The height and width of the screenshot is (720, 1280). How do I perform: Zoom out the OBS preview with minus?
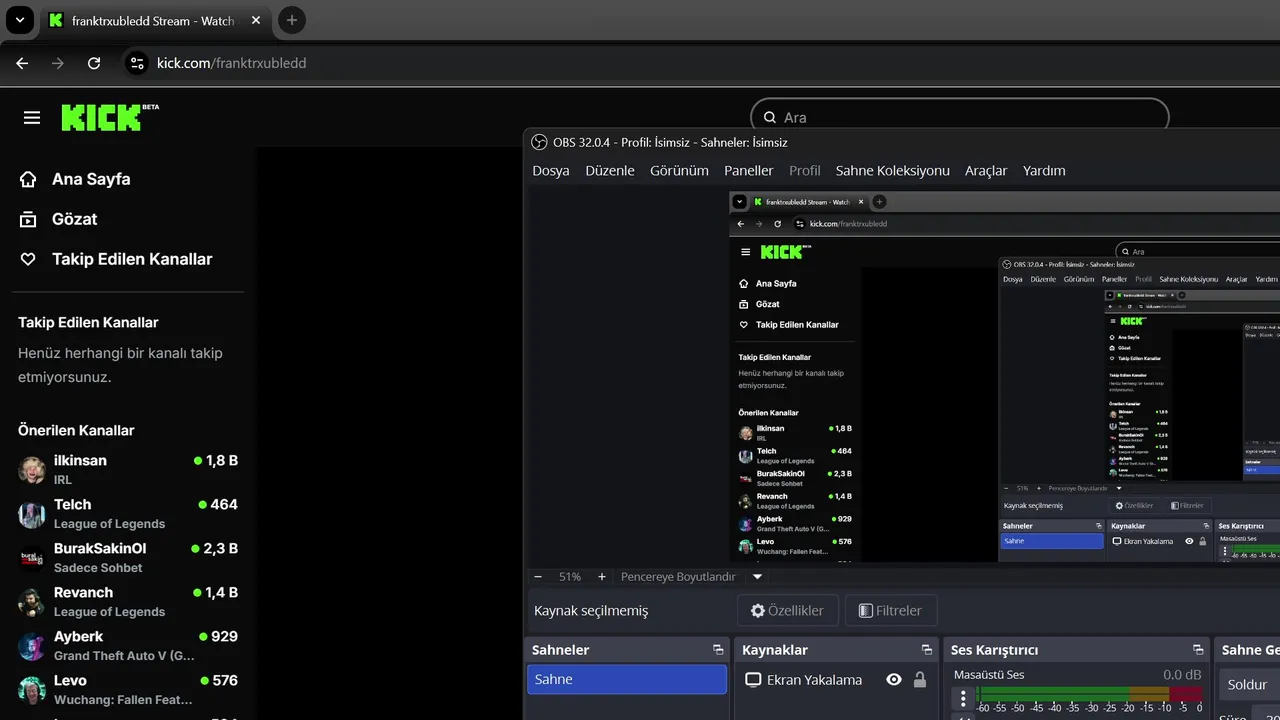point(538,577)
